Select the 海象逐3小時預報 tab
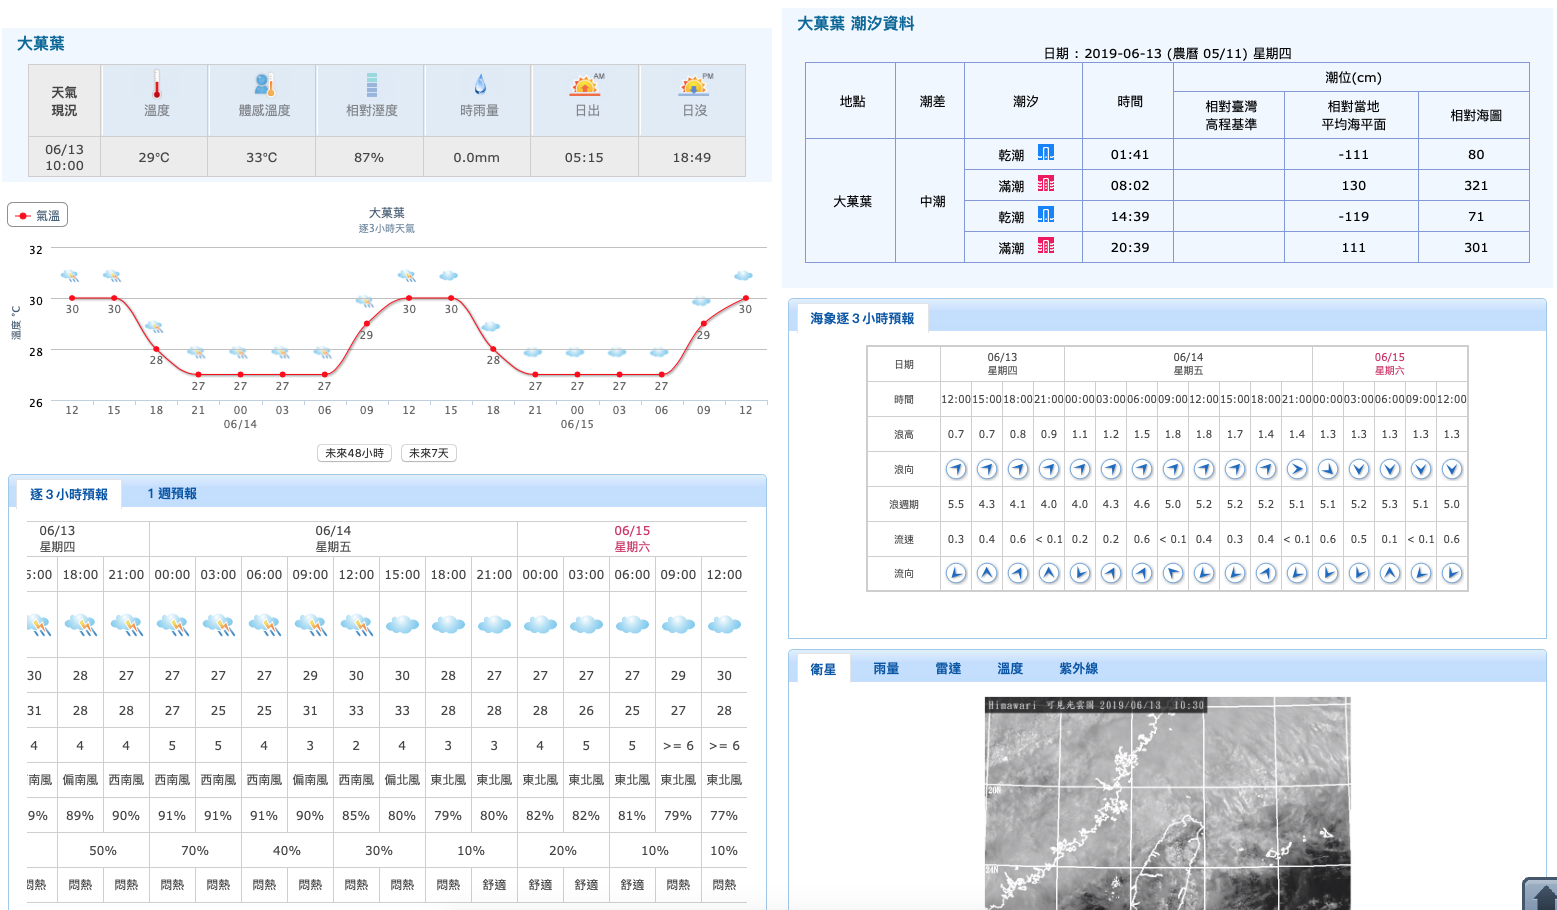 pos(862,318)
